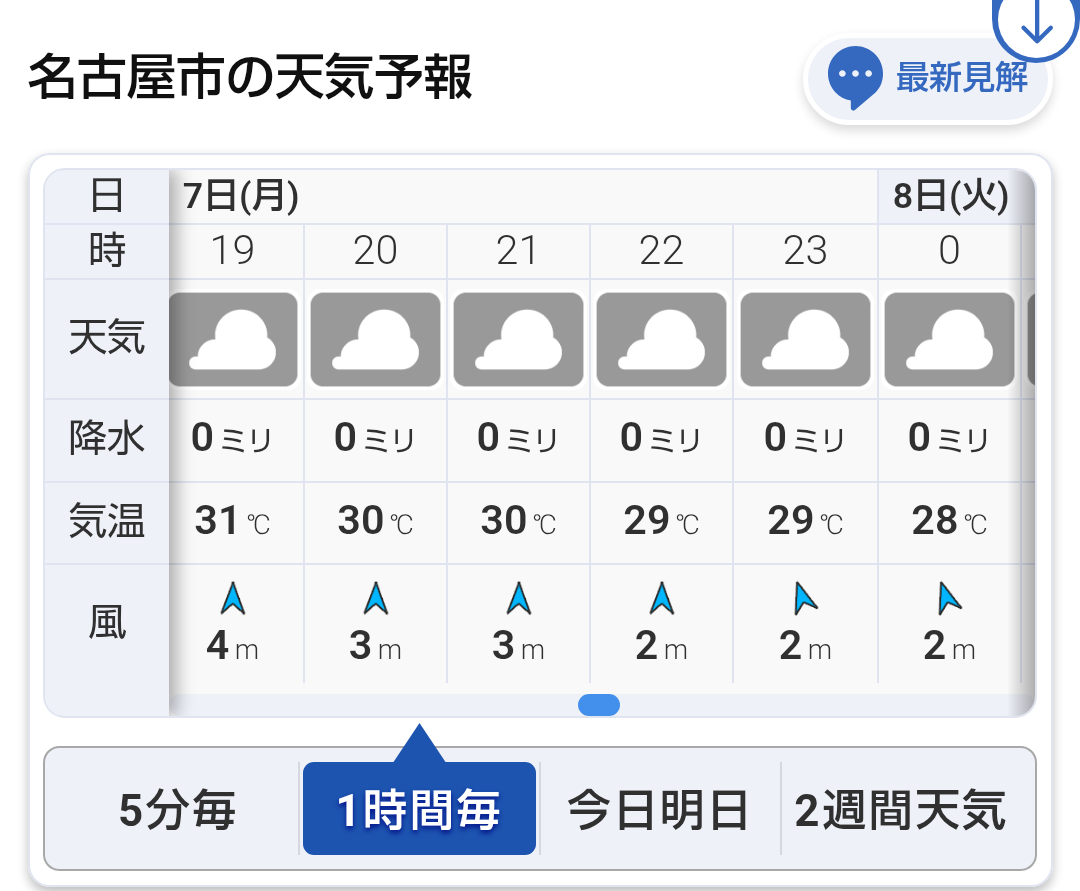Select the 1時間毎 hourly tab
1080x891 pixels.
(419, 809)
